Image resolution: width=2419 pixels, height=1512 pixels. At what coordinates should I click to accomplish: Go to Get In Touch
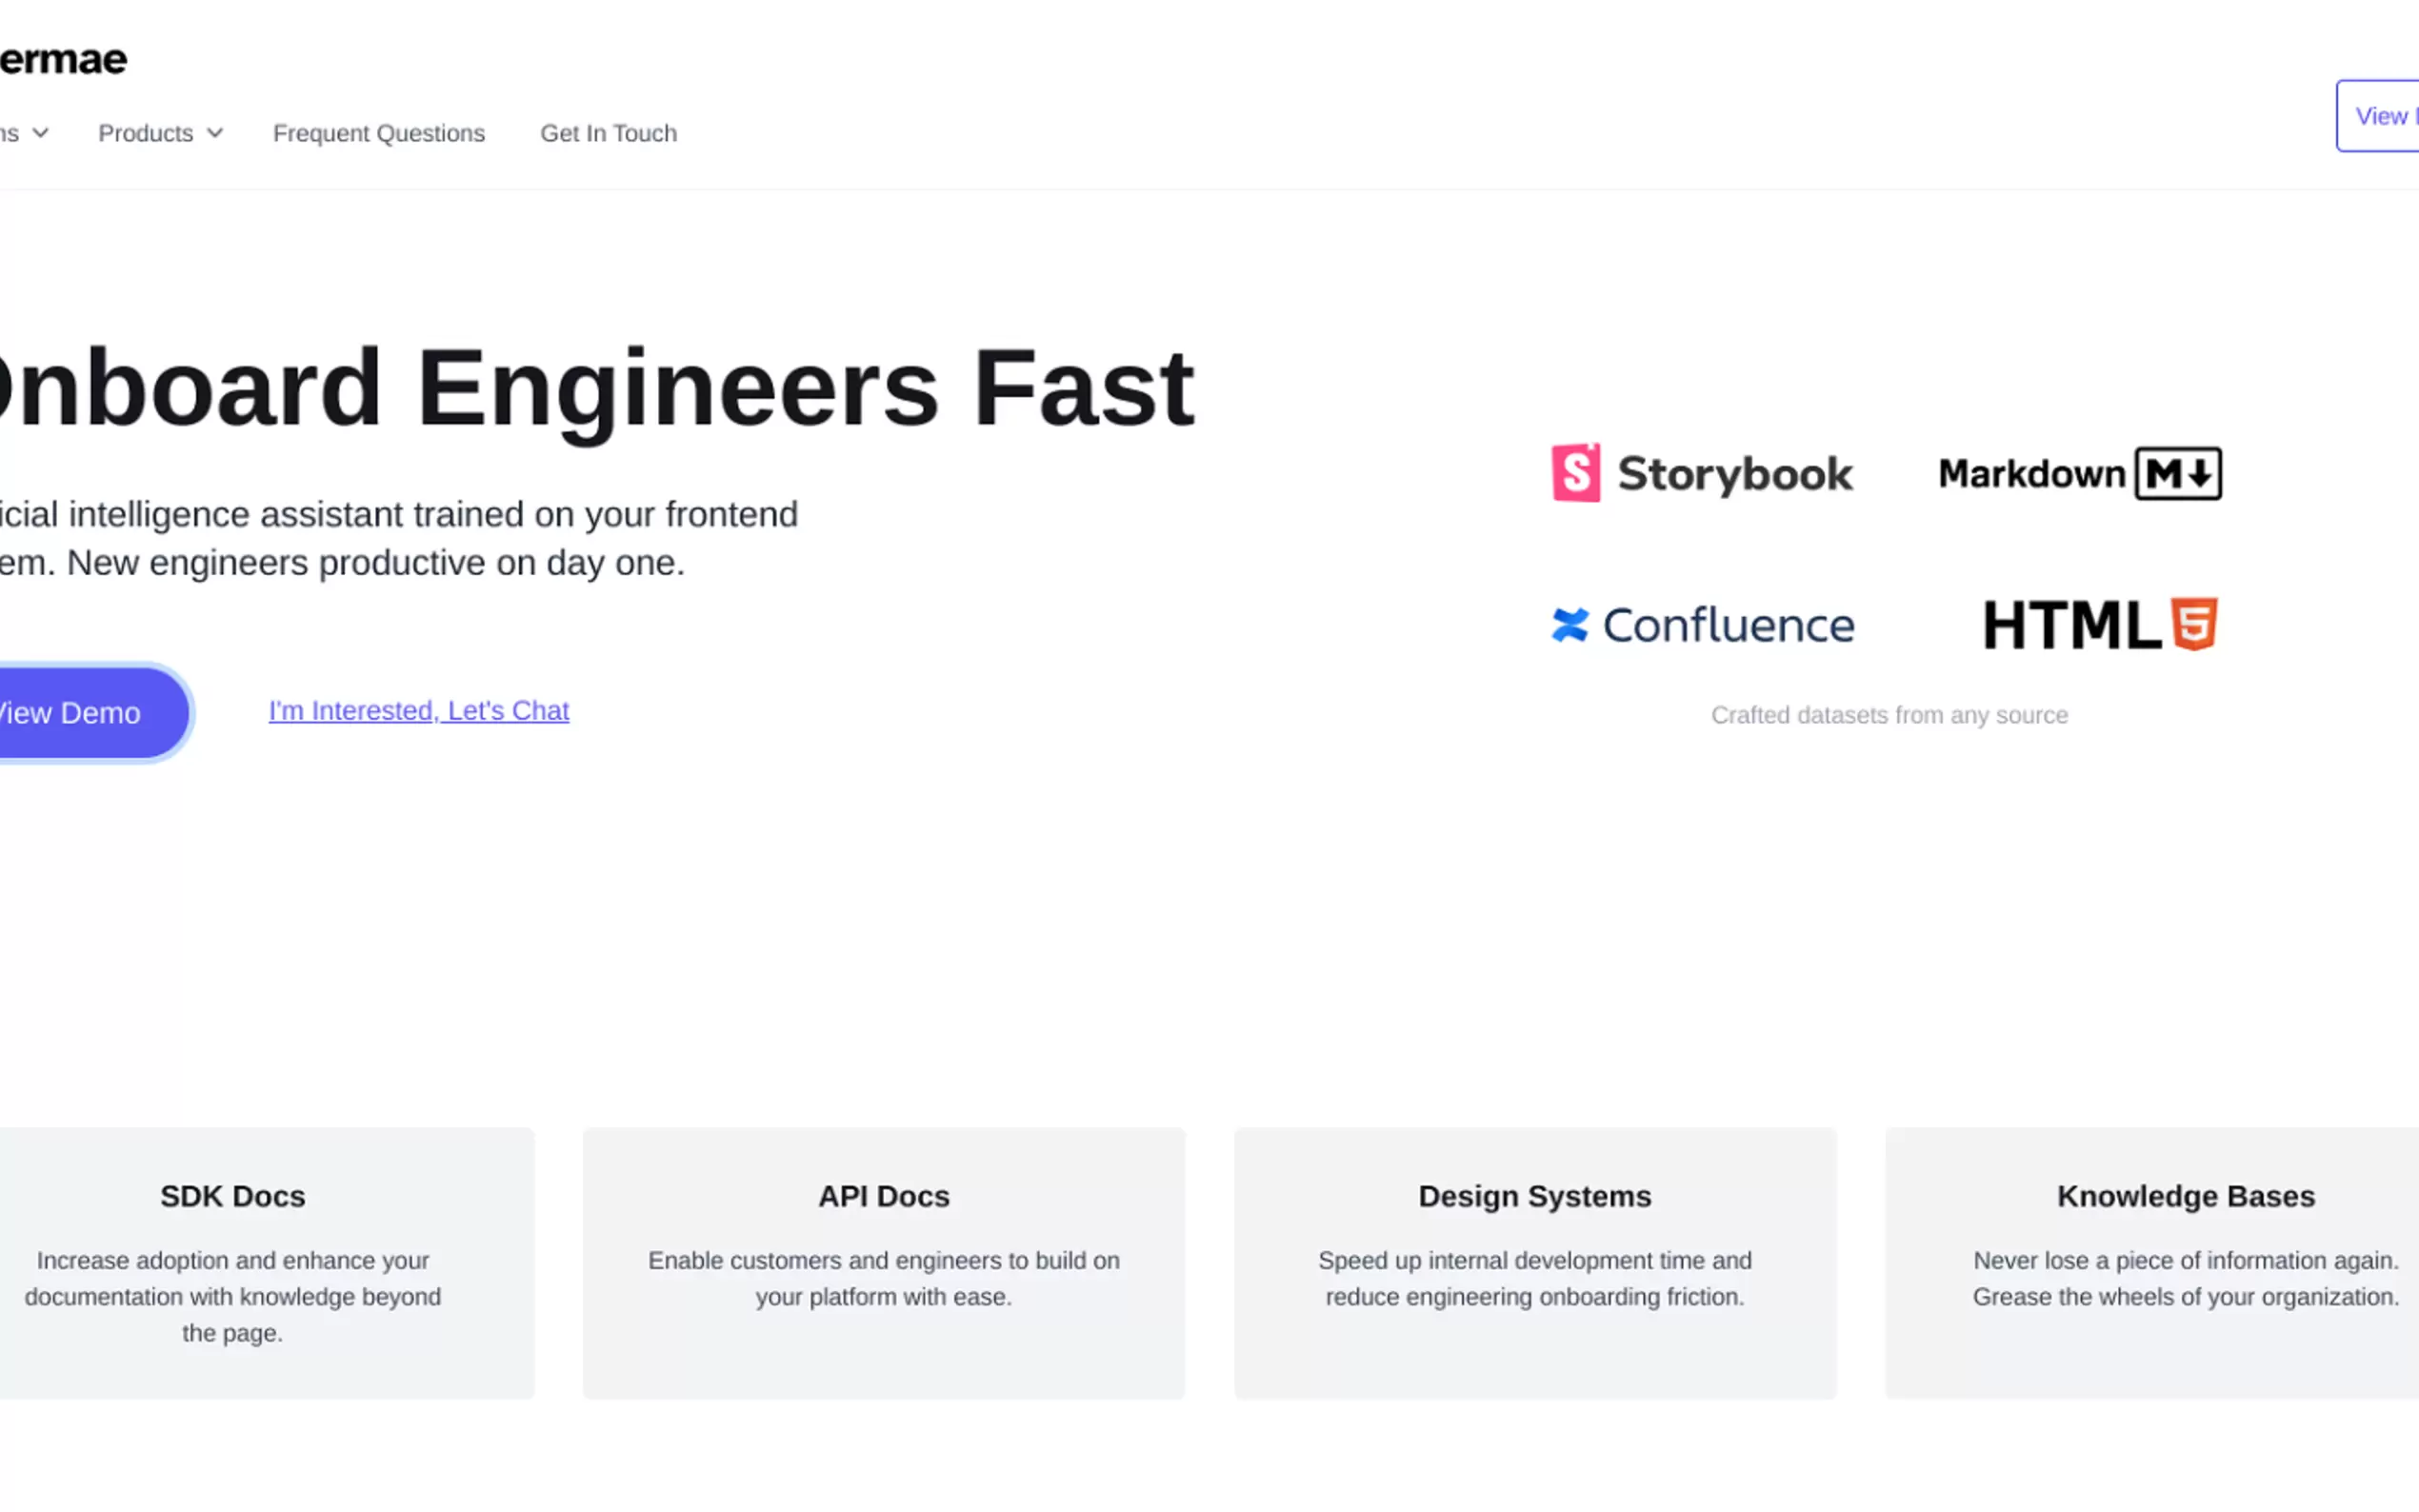[608, 133]
